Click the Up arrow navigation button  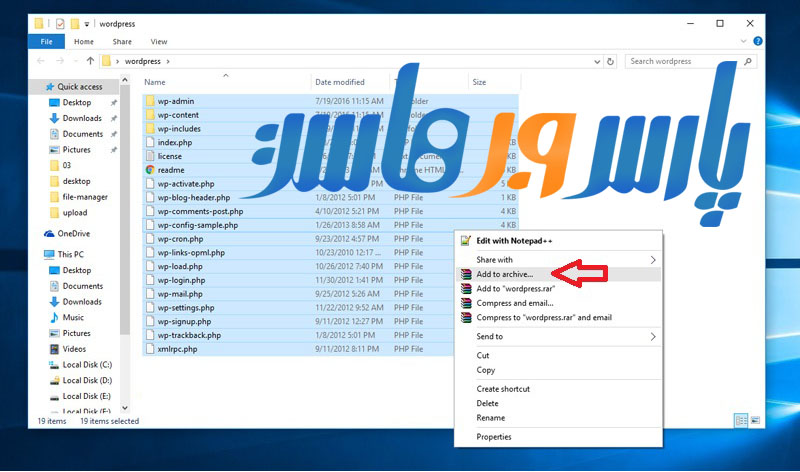coord(90,61)
